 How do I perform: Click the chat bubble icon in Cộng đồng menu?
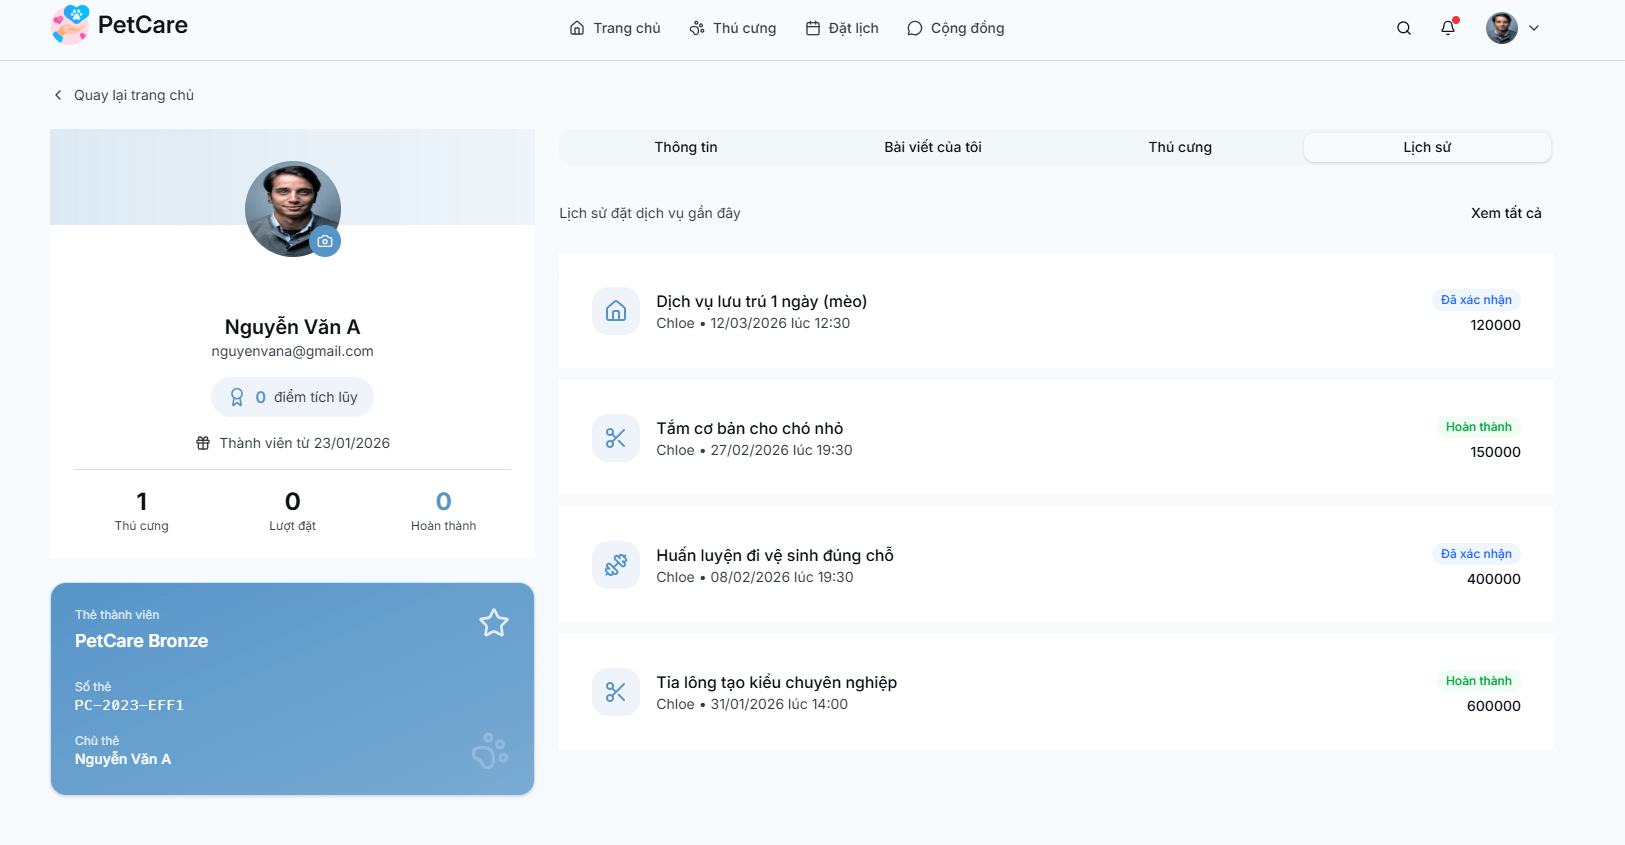pyautogui.click(x=915, y=28)
